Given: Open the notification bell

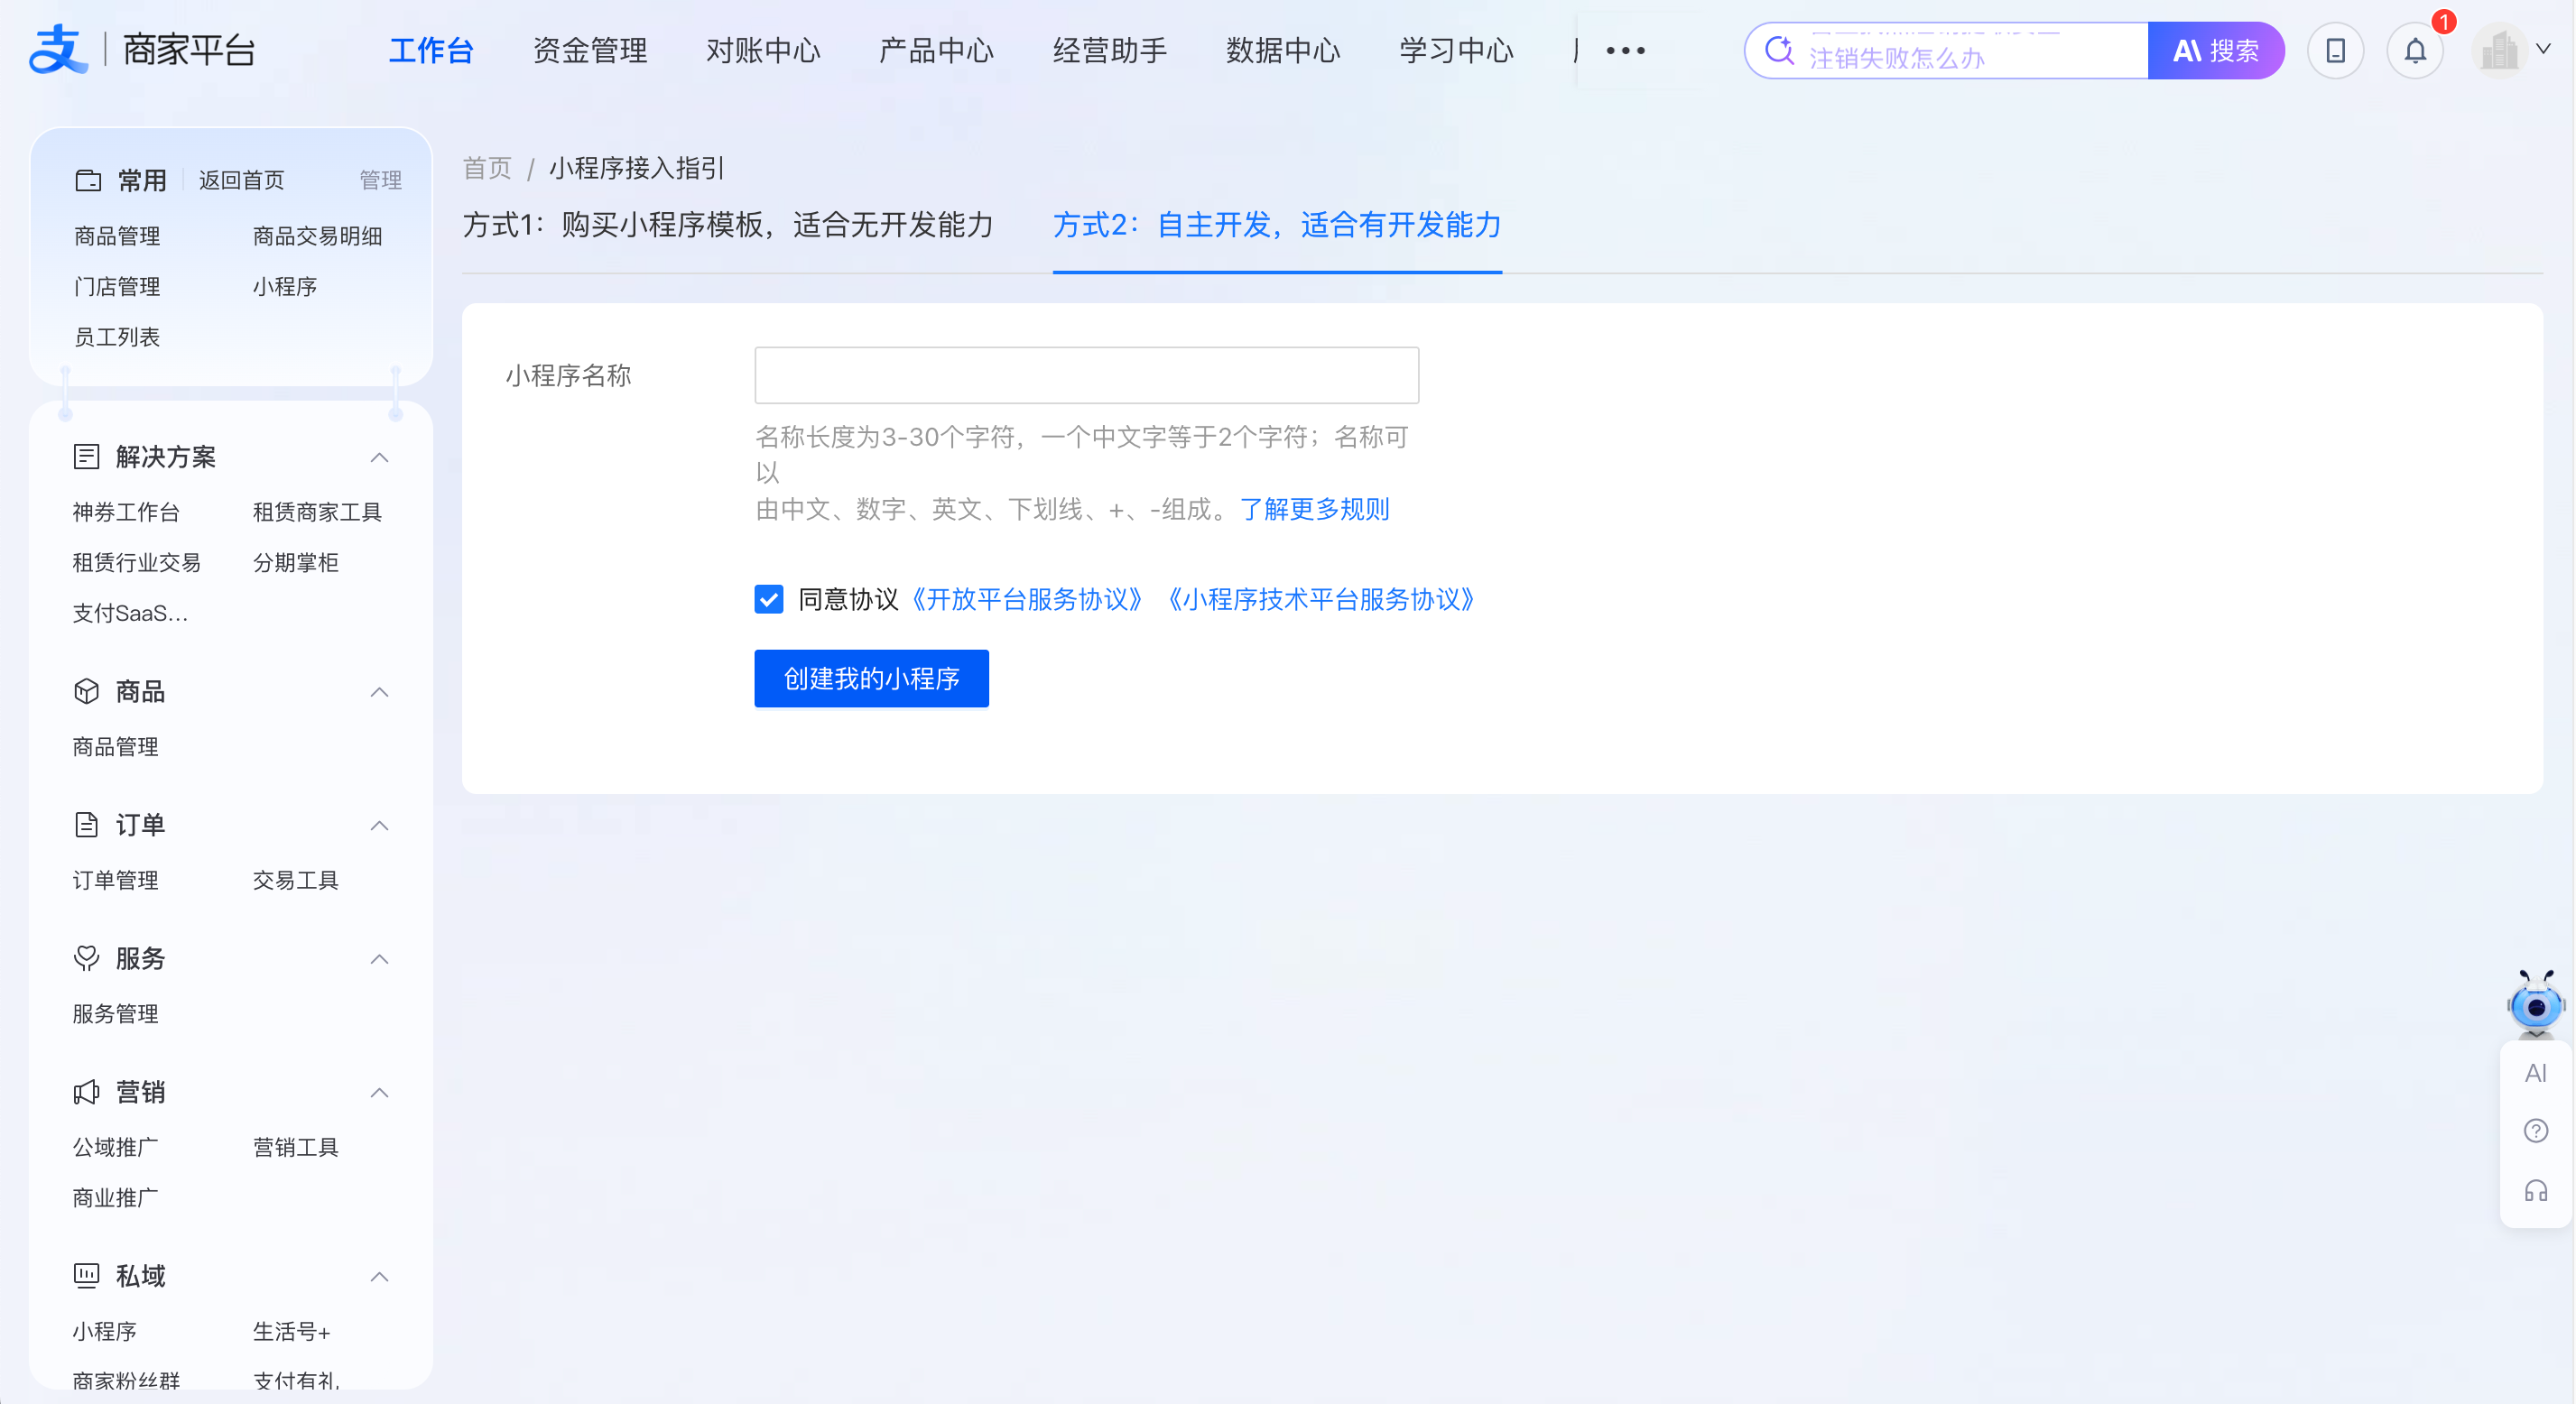Looking at the screenshot, I should (2415, 50).
